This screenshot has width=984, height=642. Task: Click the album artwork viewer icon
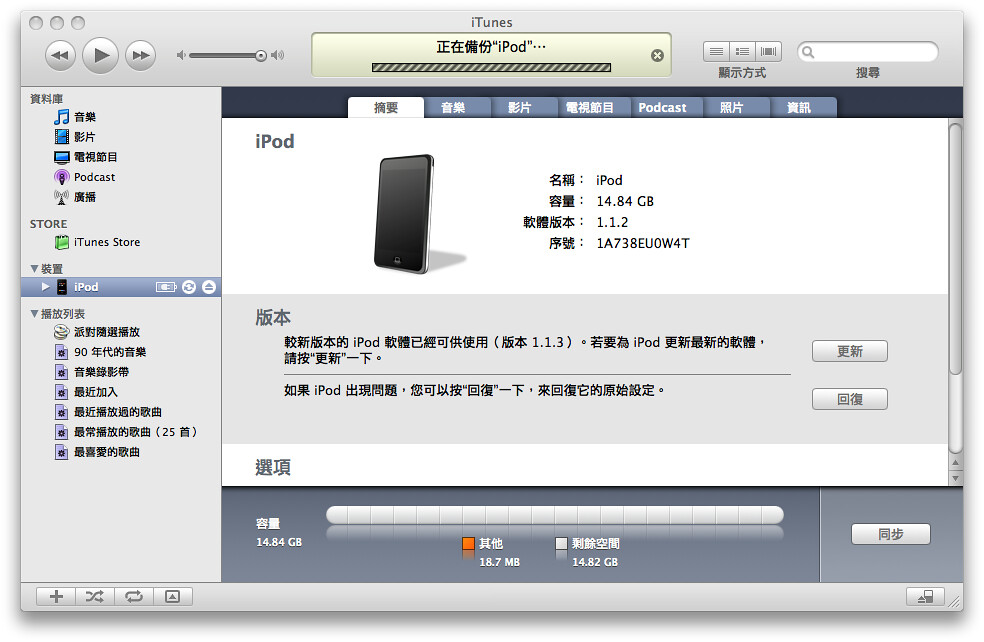[174, 596]
